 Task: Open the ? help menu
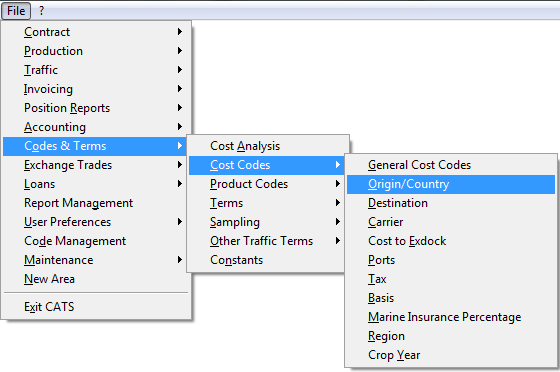pyautogui.click(x=41, y=11)
